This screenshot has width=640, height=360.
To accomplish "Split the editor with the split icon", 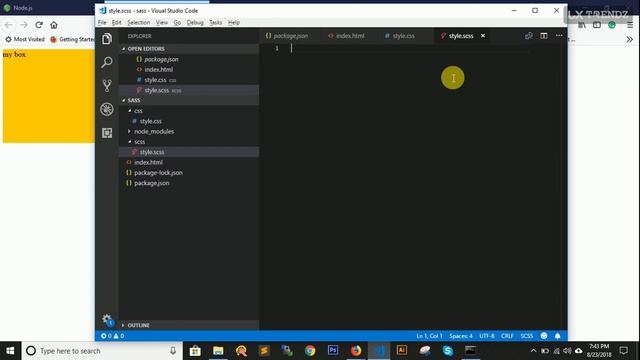I will click(544, 36).
